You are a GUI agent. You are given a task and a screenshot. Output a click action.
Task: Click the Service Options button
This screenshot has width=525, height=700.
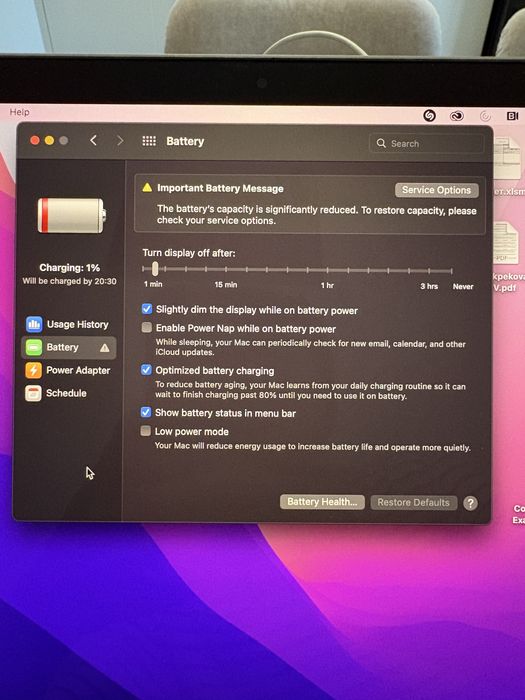point(437,190)
